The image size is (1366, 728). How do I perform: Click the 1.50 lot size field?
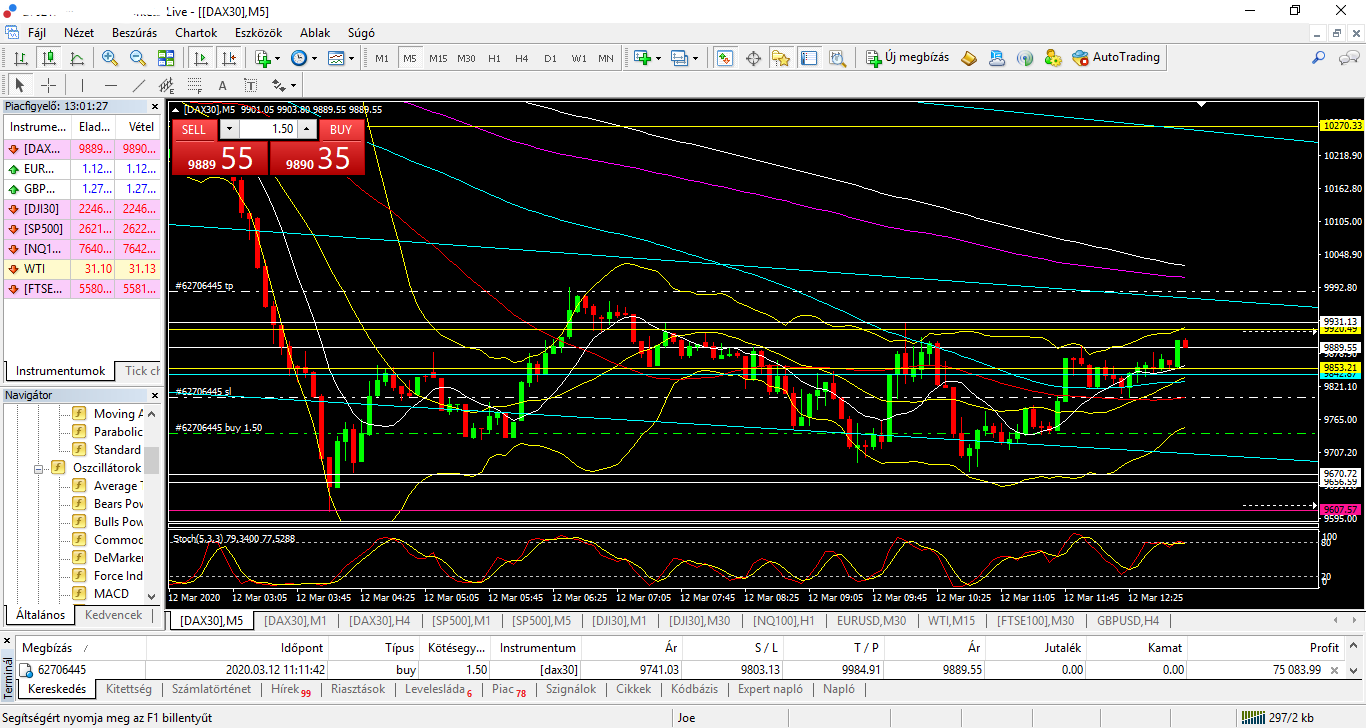268,129
